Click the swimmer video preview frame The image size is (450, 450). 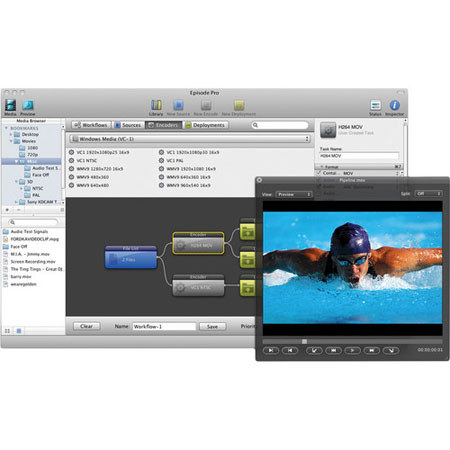[353, 268]
